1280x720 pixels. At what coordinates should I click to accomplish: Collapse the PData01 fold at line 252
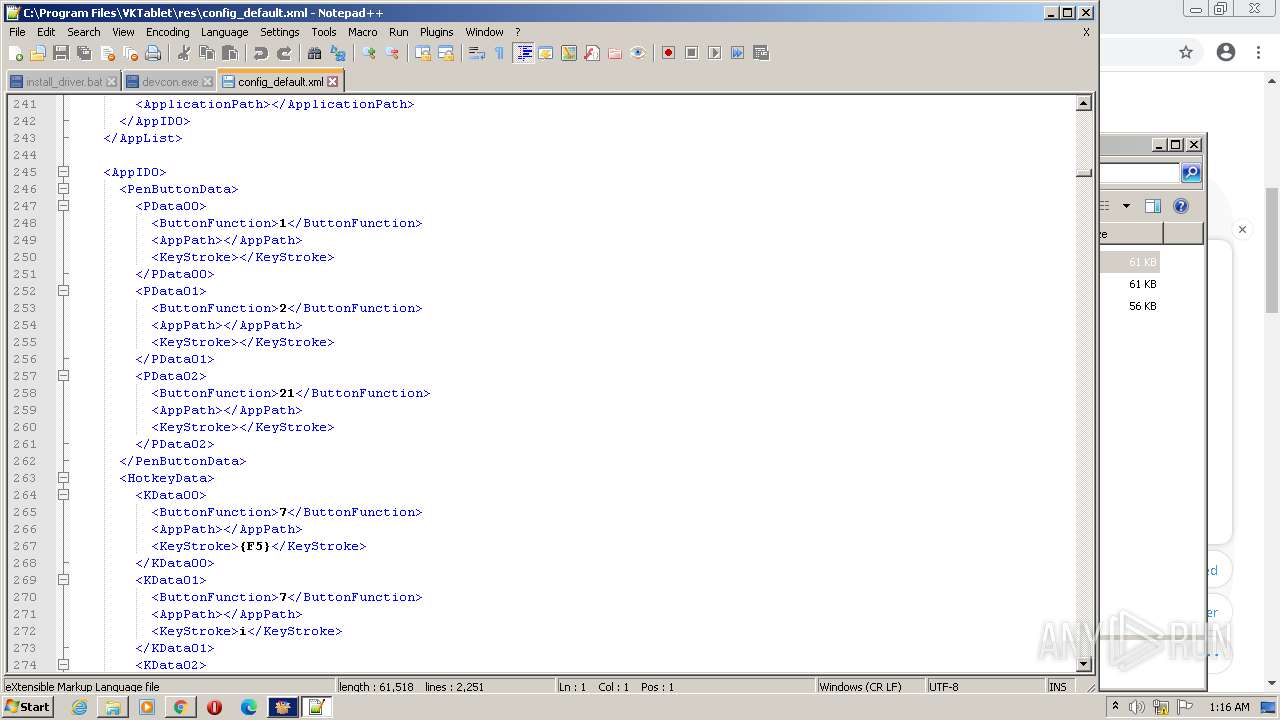pos(63,291)
